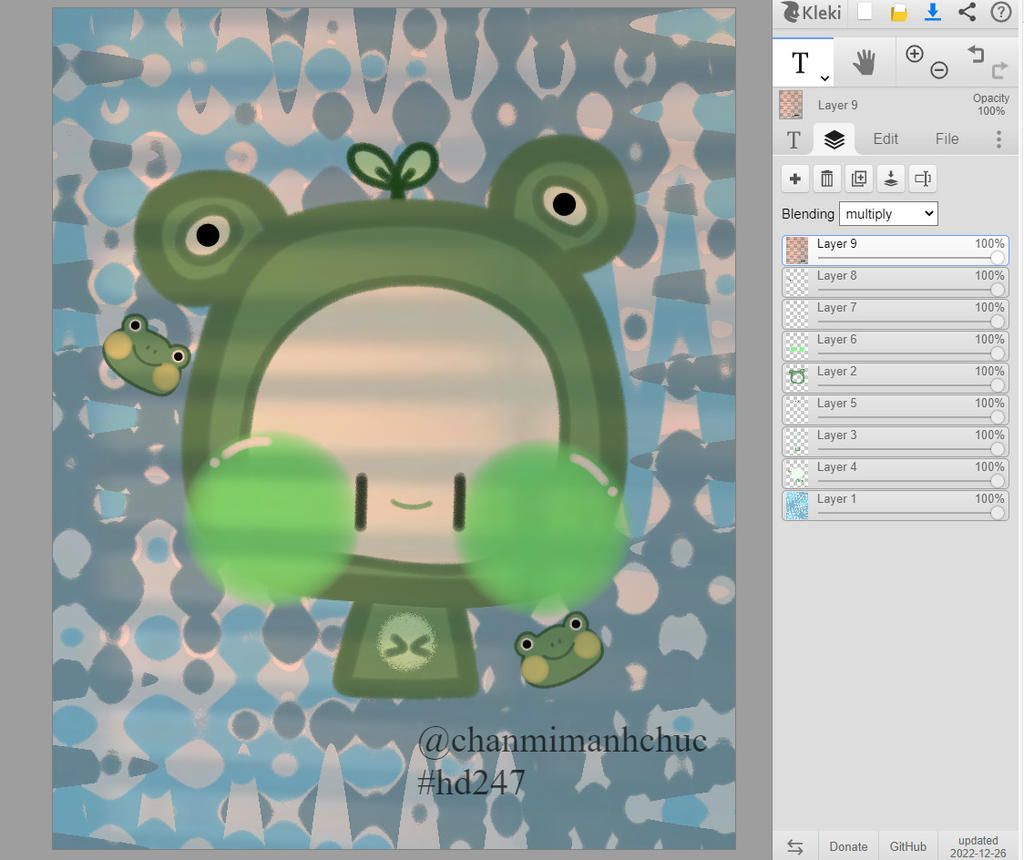Viewport: 1024px width, 860px height.
Task: Click Layer 6 opacity slider handle
Action: [x=997, y=353]
